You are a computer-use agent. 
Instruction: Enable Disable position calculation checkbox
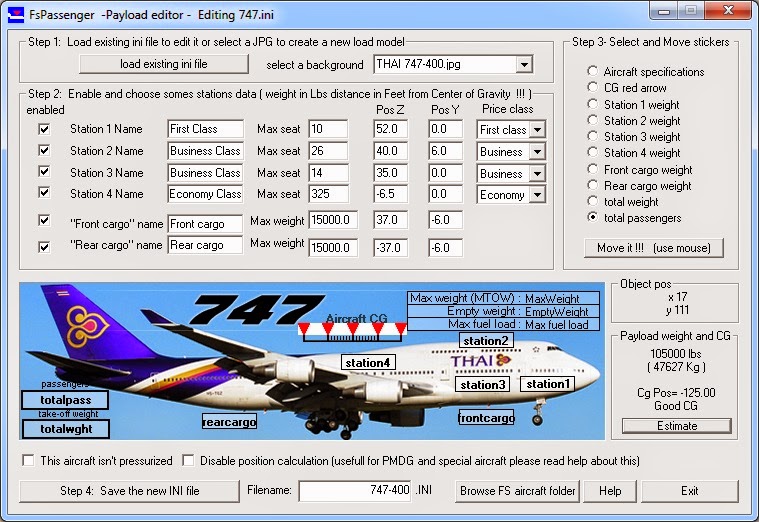[x=188, y=460]
